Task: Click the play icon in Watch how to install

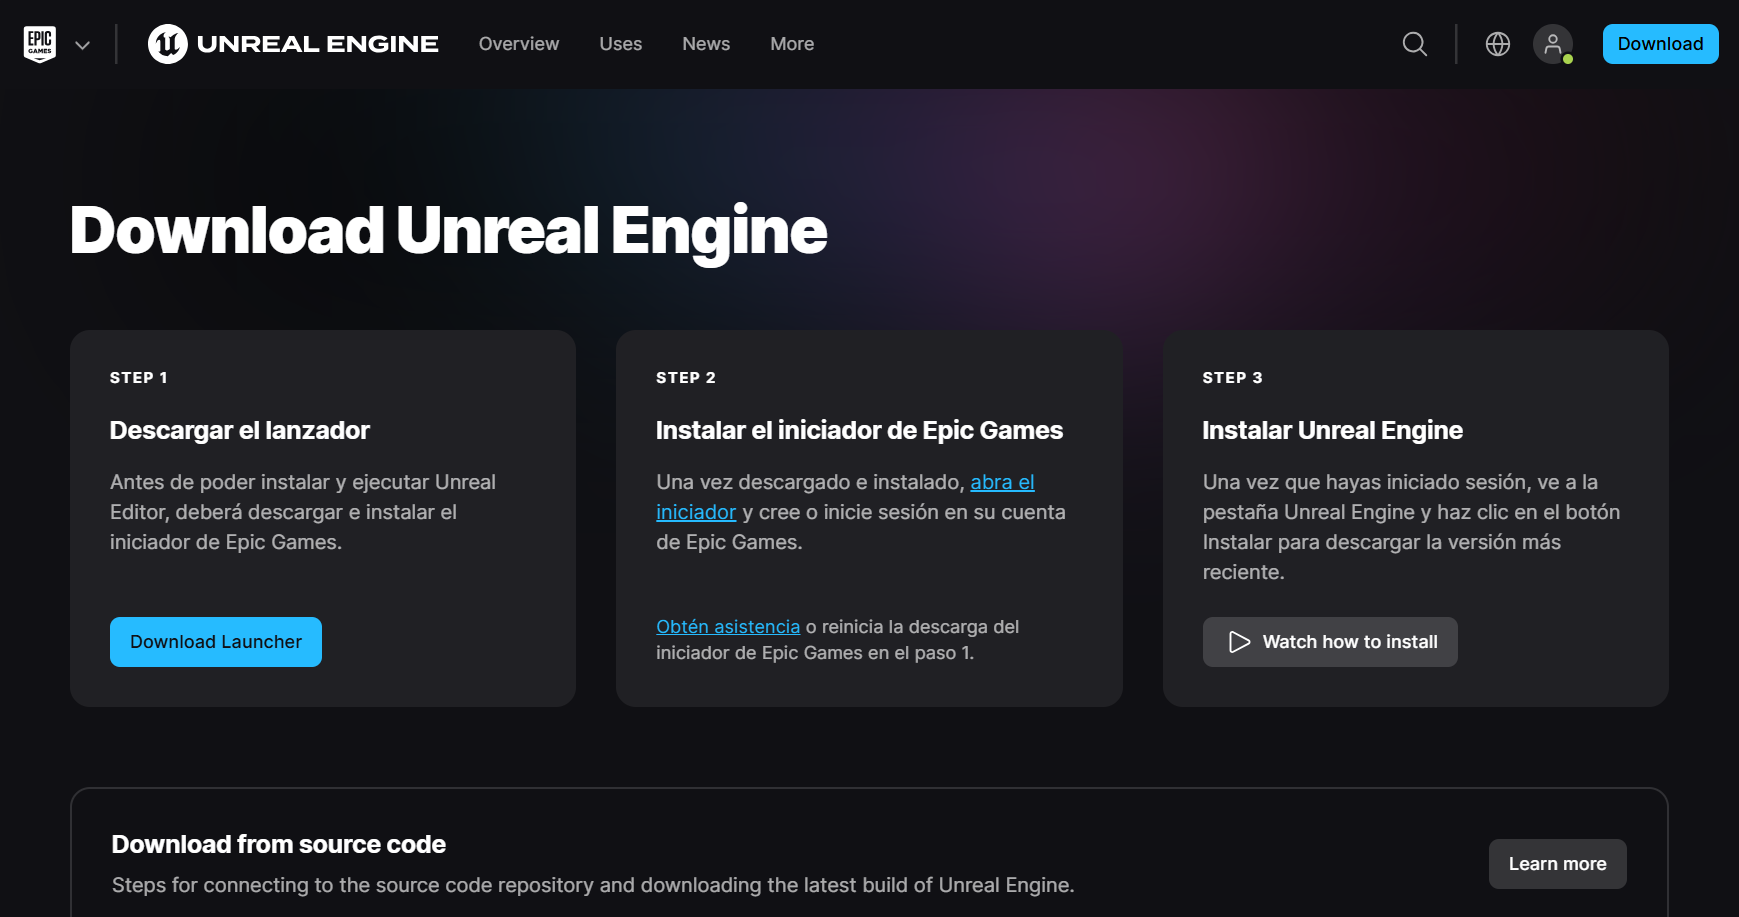Action: [1239, 642]
